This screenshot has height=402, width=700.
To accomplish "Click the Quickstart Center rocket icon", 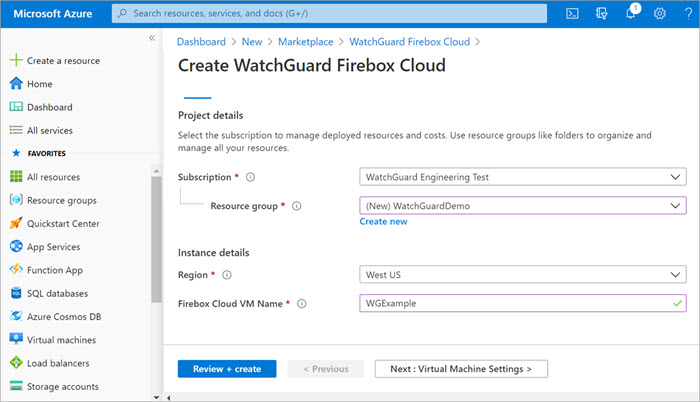I will pyautogui.click(x=16, y=223).
